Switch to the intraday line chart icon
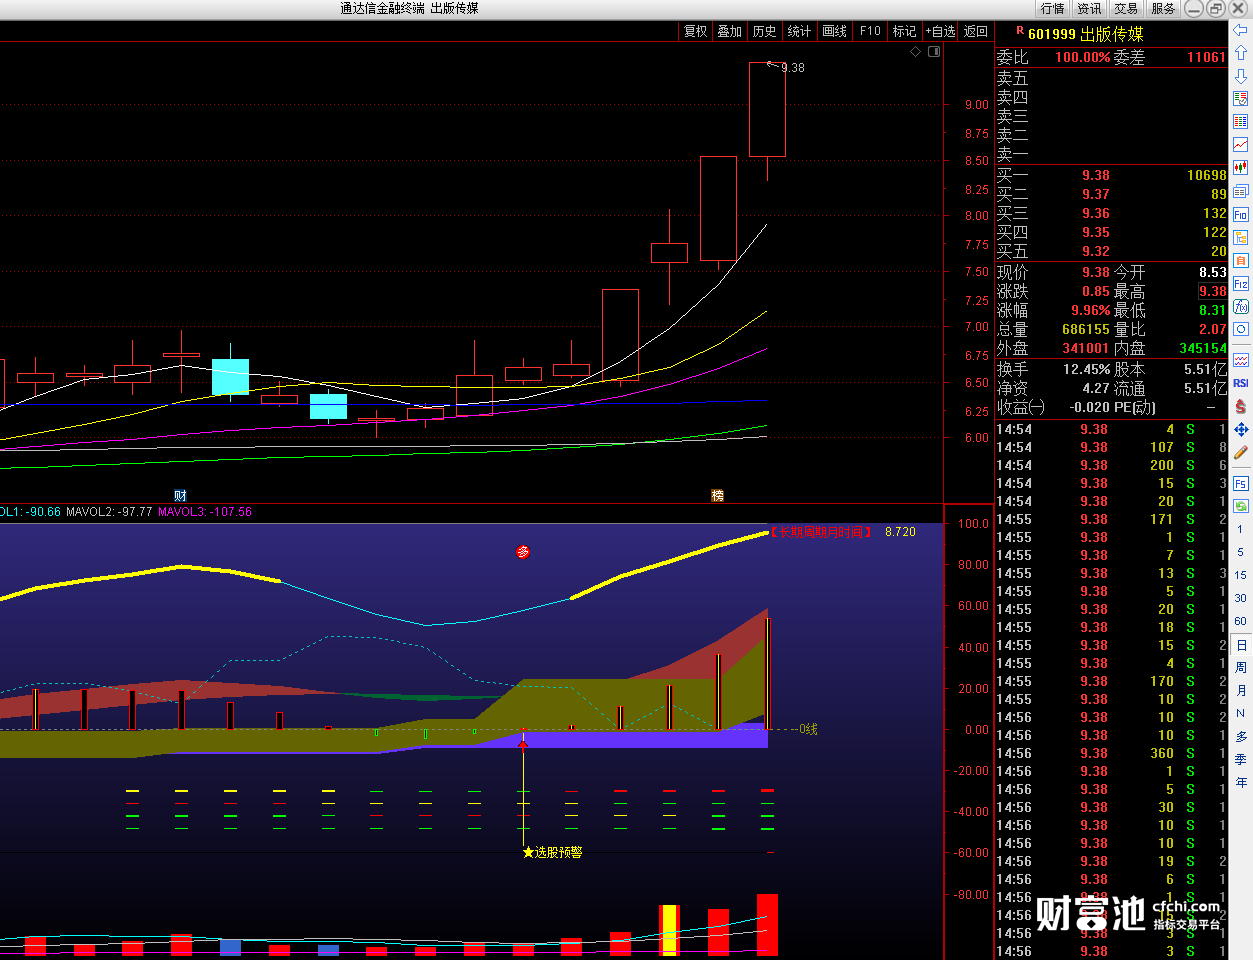Image resolution: width=1253 pixels, height=960 pixels. click(1241, 145)
